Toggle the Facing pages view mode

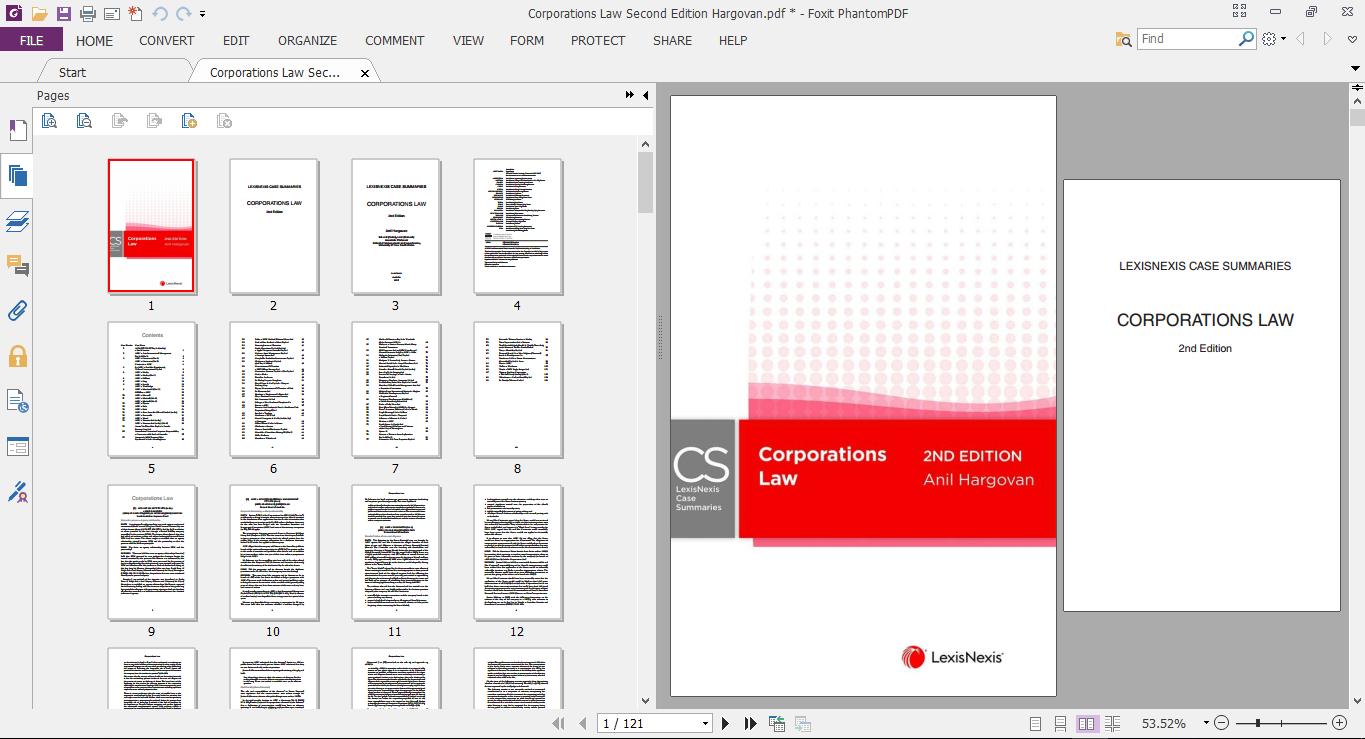(1087, 723)
